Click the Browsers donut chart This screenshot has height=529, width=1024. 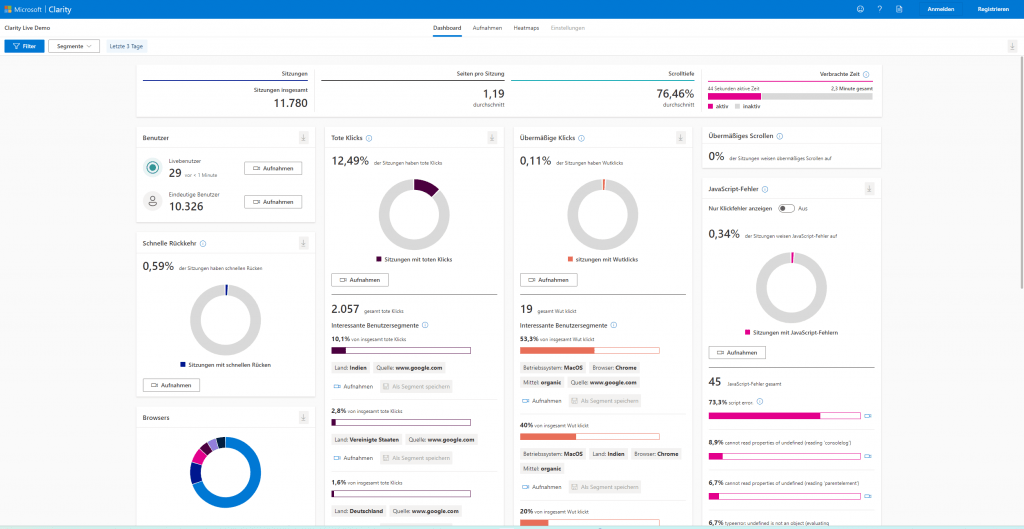click(x=225, y=472)
